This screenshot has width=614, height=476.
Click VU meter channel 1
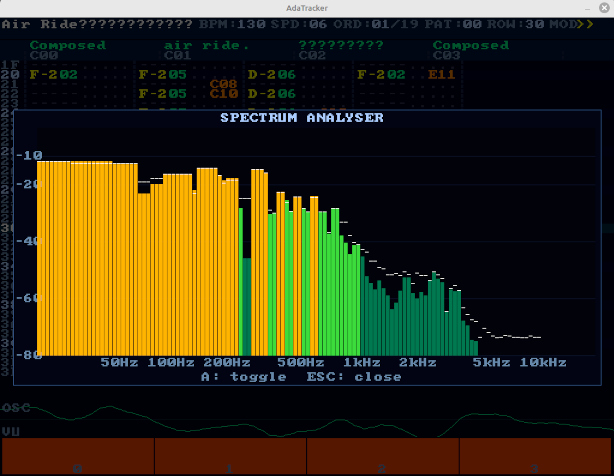(230, 456)
